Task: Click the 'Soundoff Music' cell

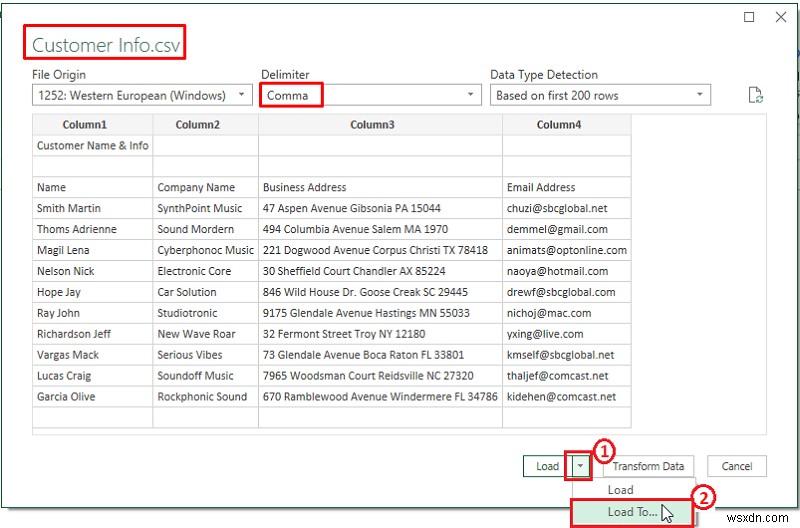Action: (x=206, y=375)
